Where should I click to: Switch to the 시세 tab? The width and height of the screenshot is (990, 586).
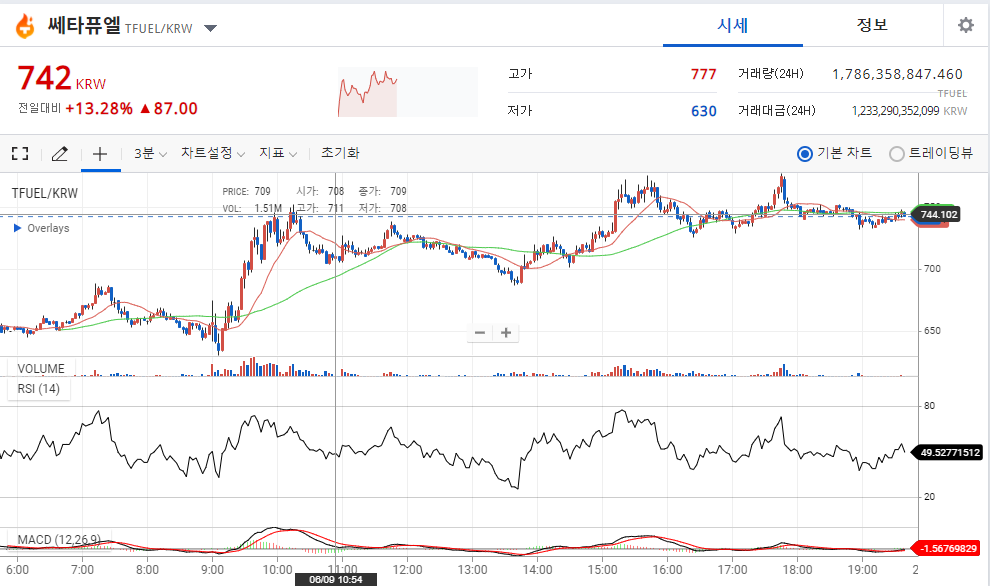coord(732,25)
